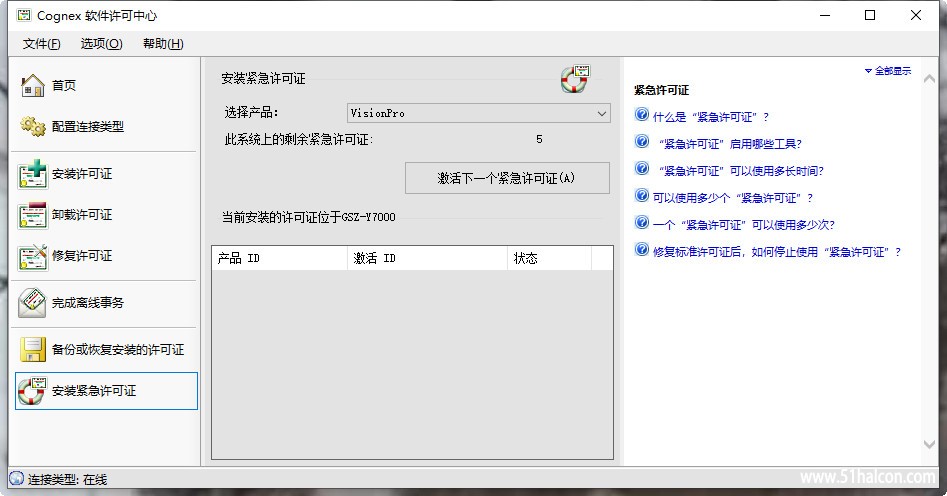Minimize the Cognex license center window
Screen dimensions: 947x496
click(x=825, y=15)
